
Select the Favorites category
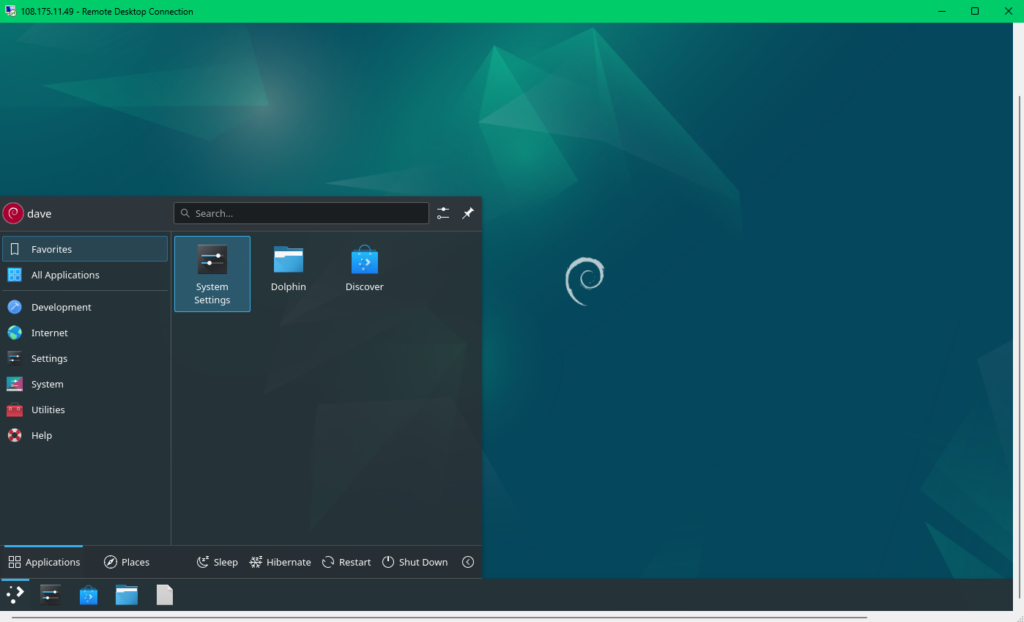[x=85, y=249]
